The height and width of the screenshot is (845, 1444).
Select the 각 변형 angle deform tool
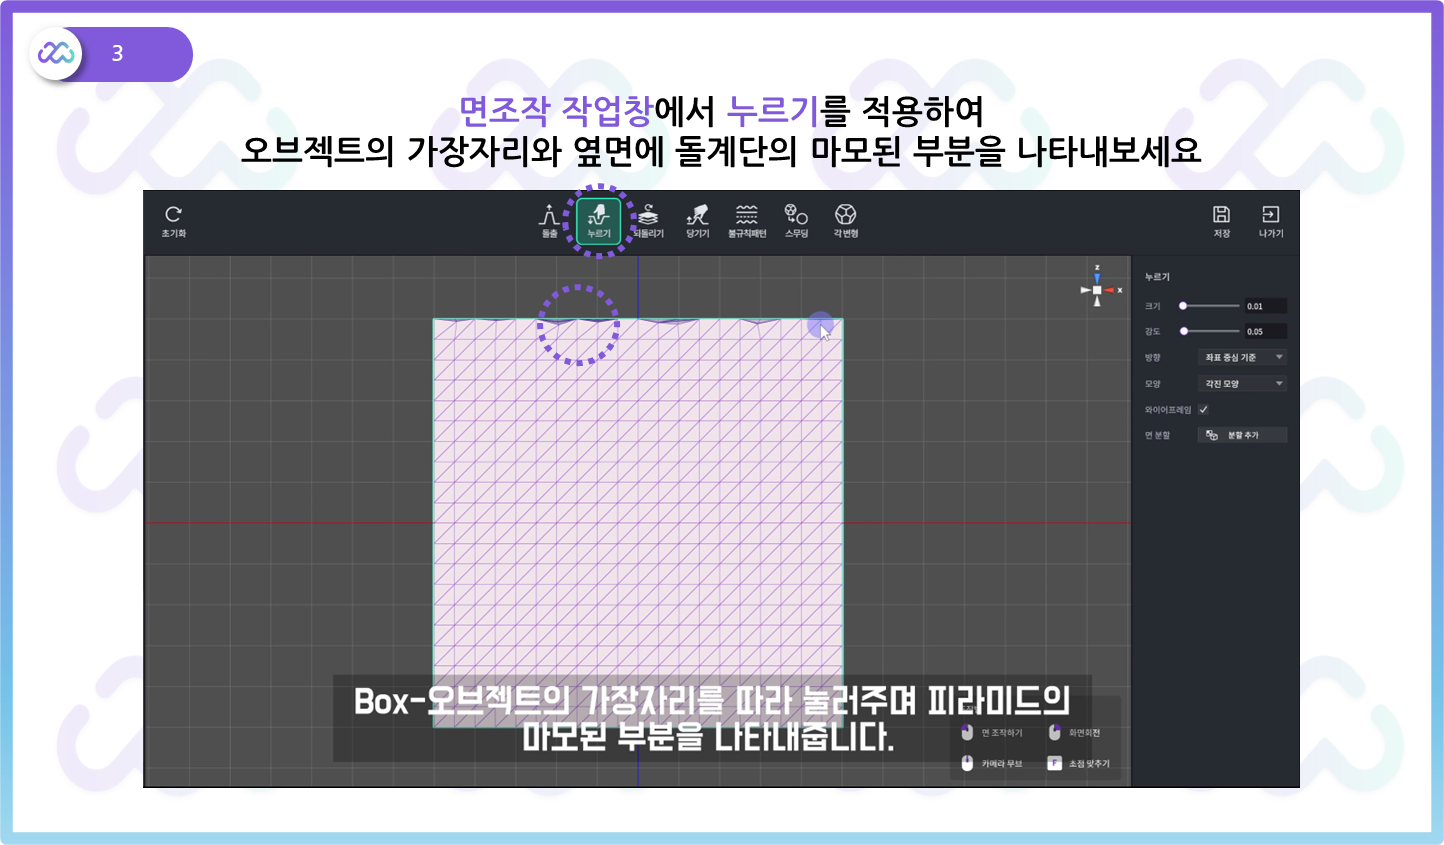click(845, 221)
